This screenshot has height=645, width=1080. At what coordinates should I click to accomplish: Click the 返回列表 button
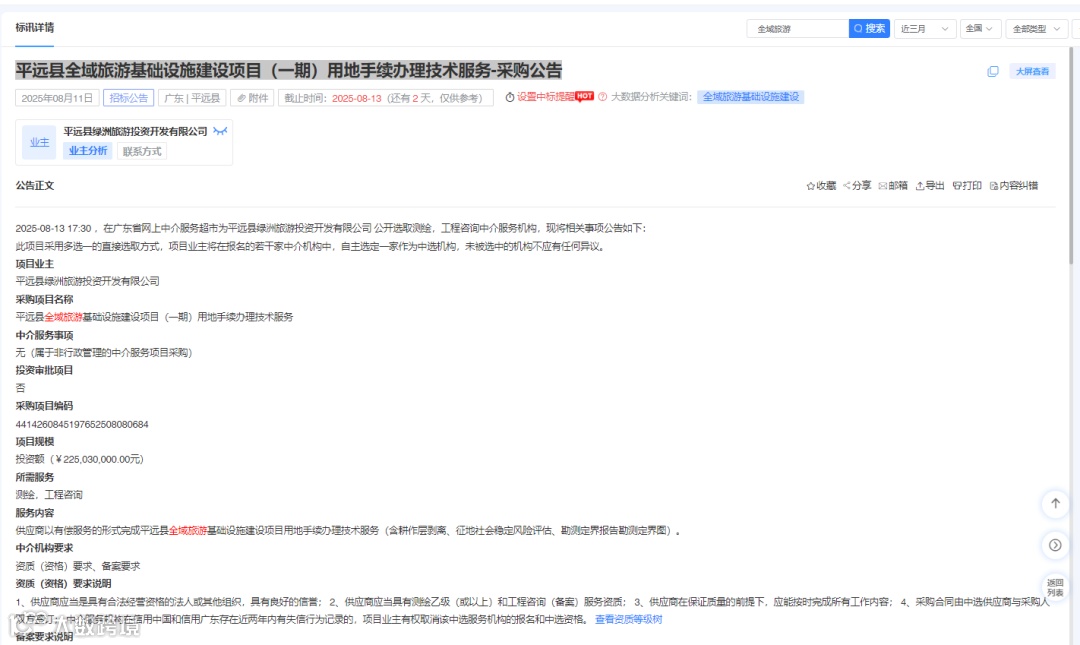tap(1055, 588)
